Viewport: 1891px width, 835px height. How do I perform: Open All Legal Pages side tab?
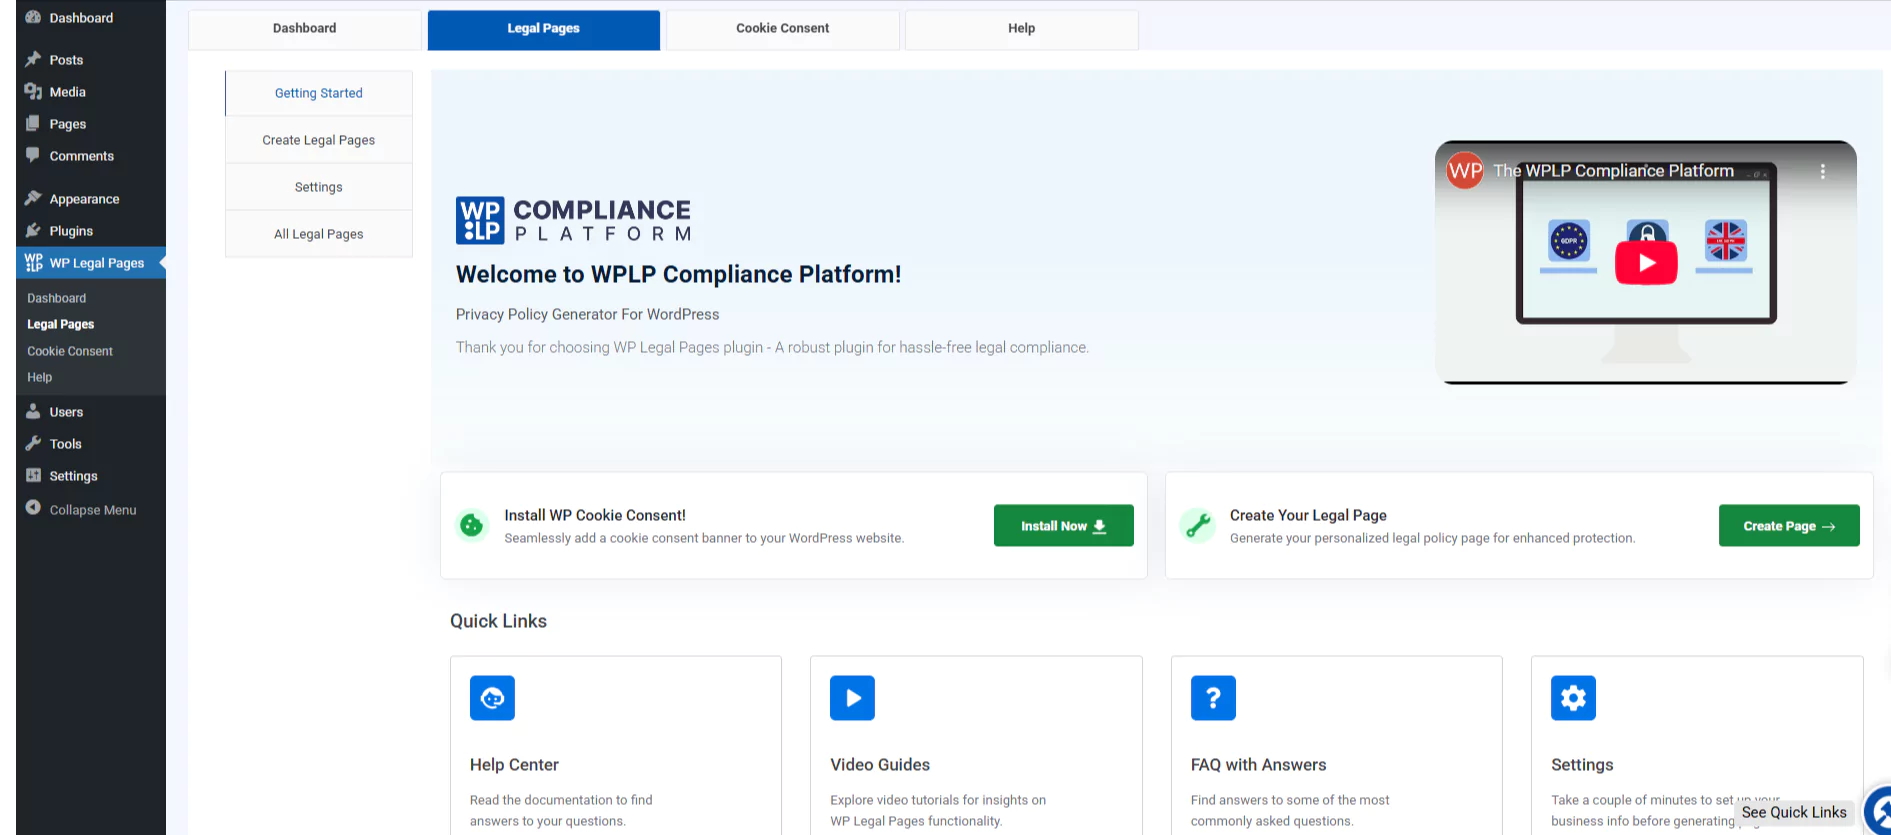pos(319,234)
